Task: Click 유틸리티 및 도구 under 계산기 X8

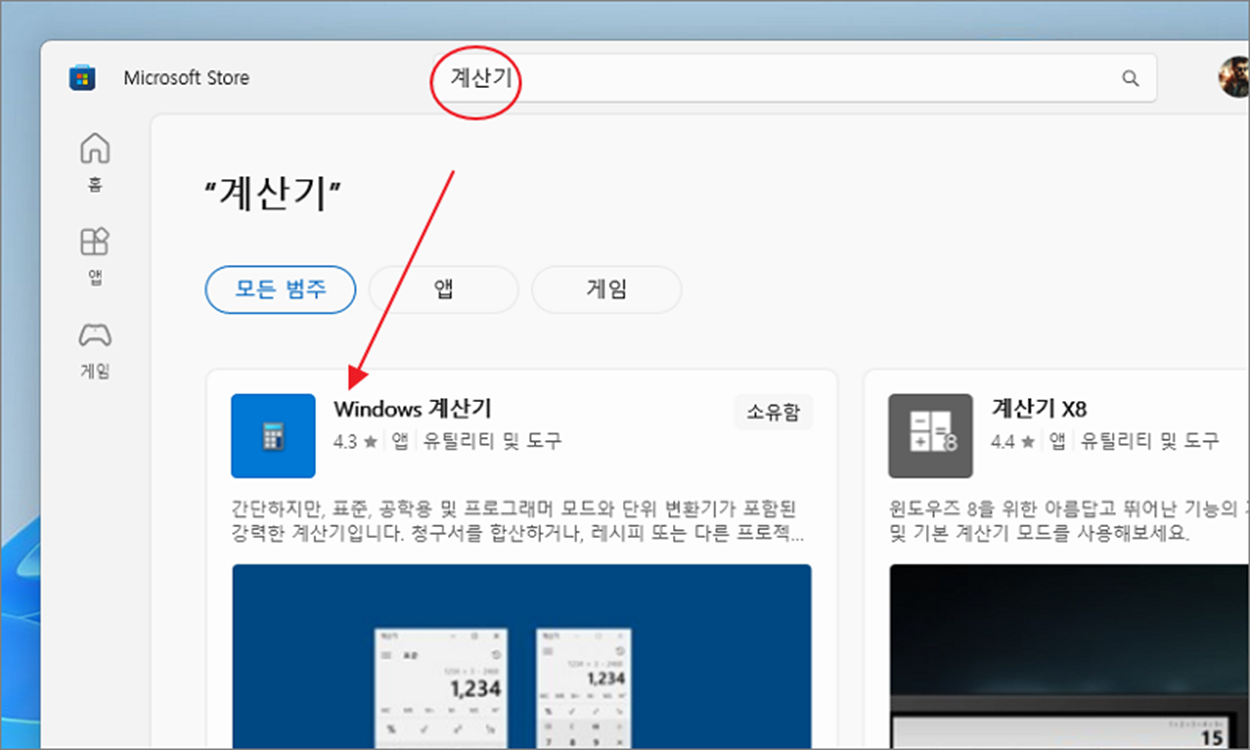Action: [x=1149, y=441]
